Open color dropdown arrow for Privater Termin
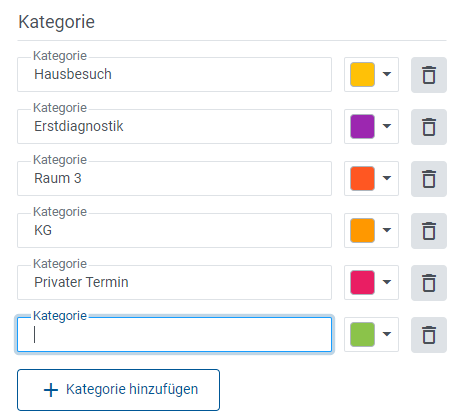The width and height of the screenshot is (467, 420). pyautogui.click(x=387, y=282)
